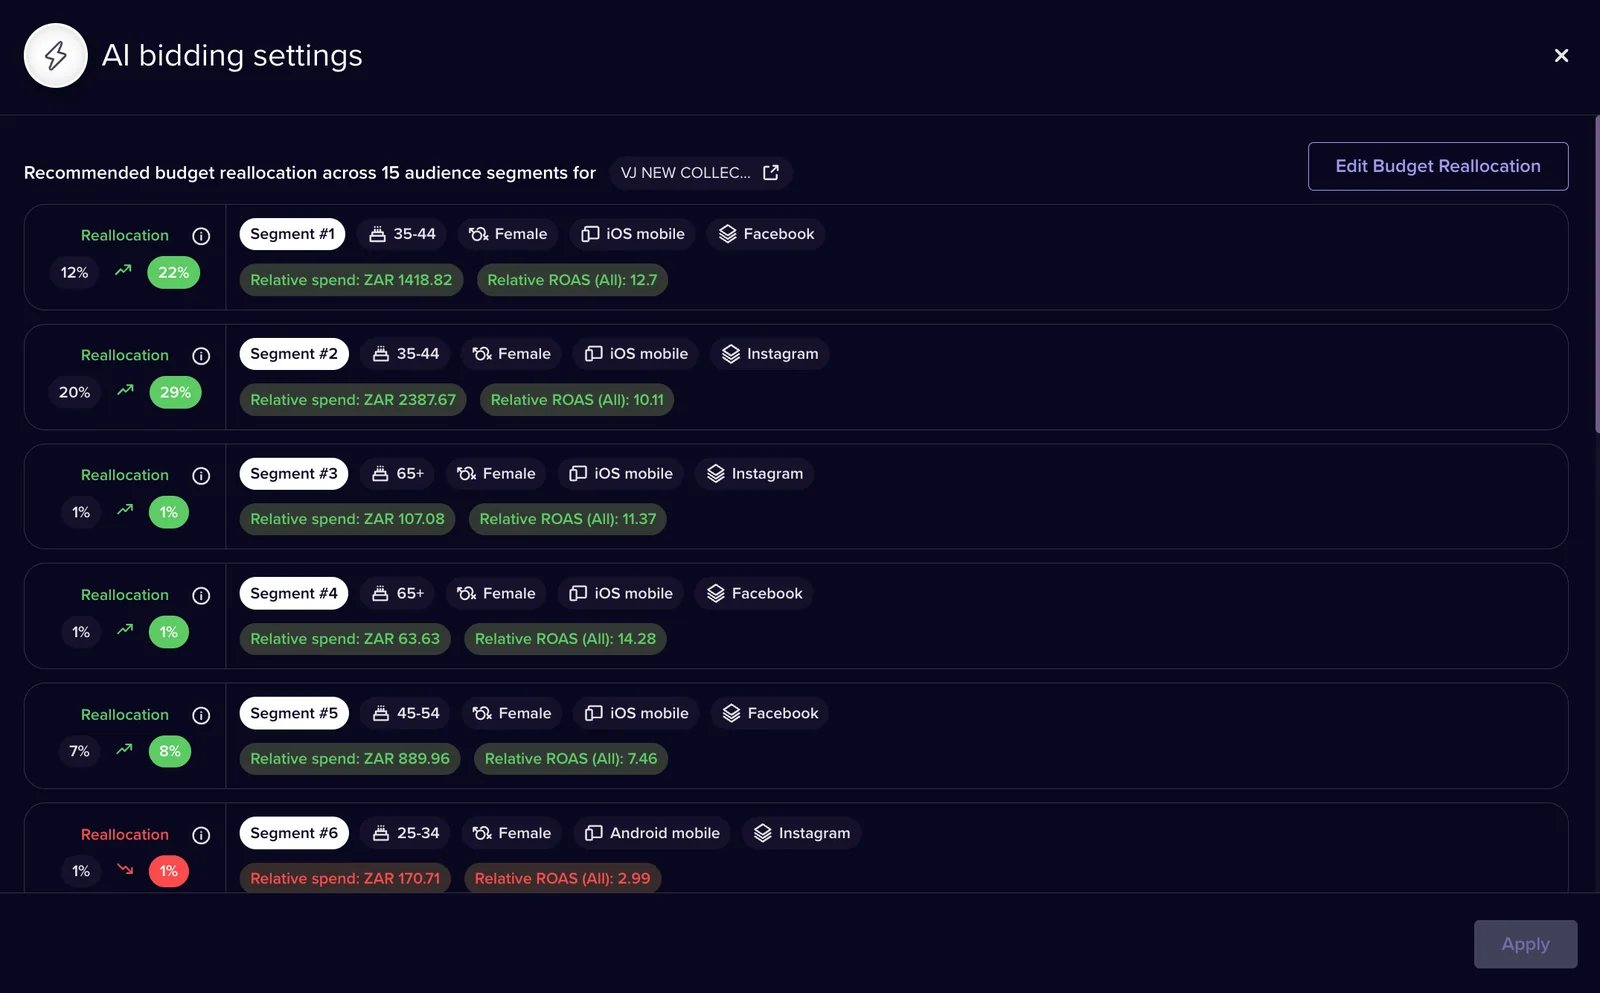
Task: Click the green 22% reallocation badge
Action: pyautogui.click(x=174, y=273)
